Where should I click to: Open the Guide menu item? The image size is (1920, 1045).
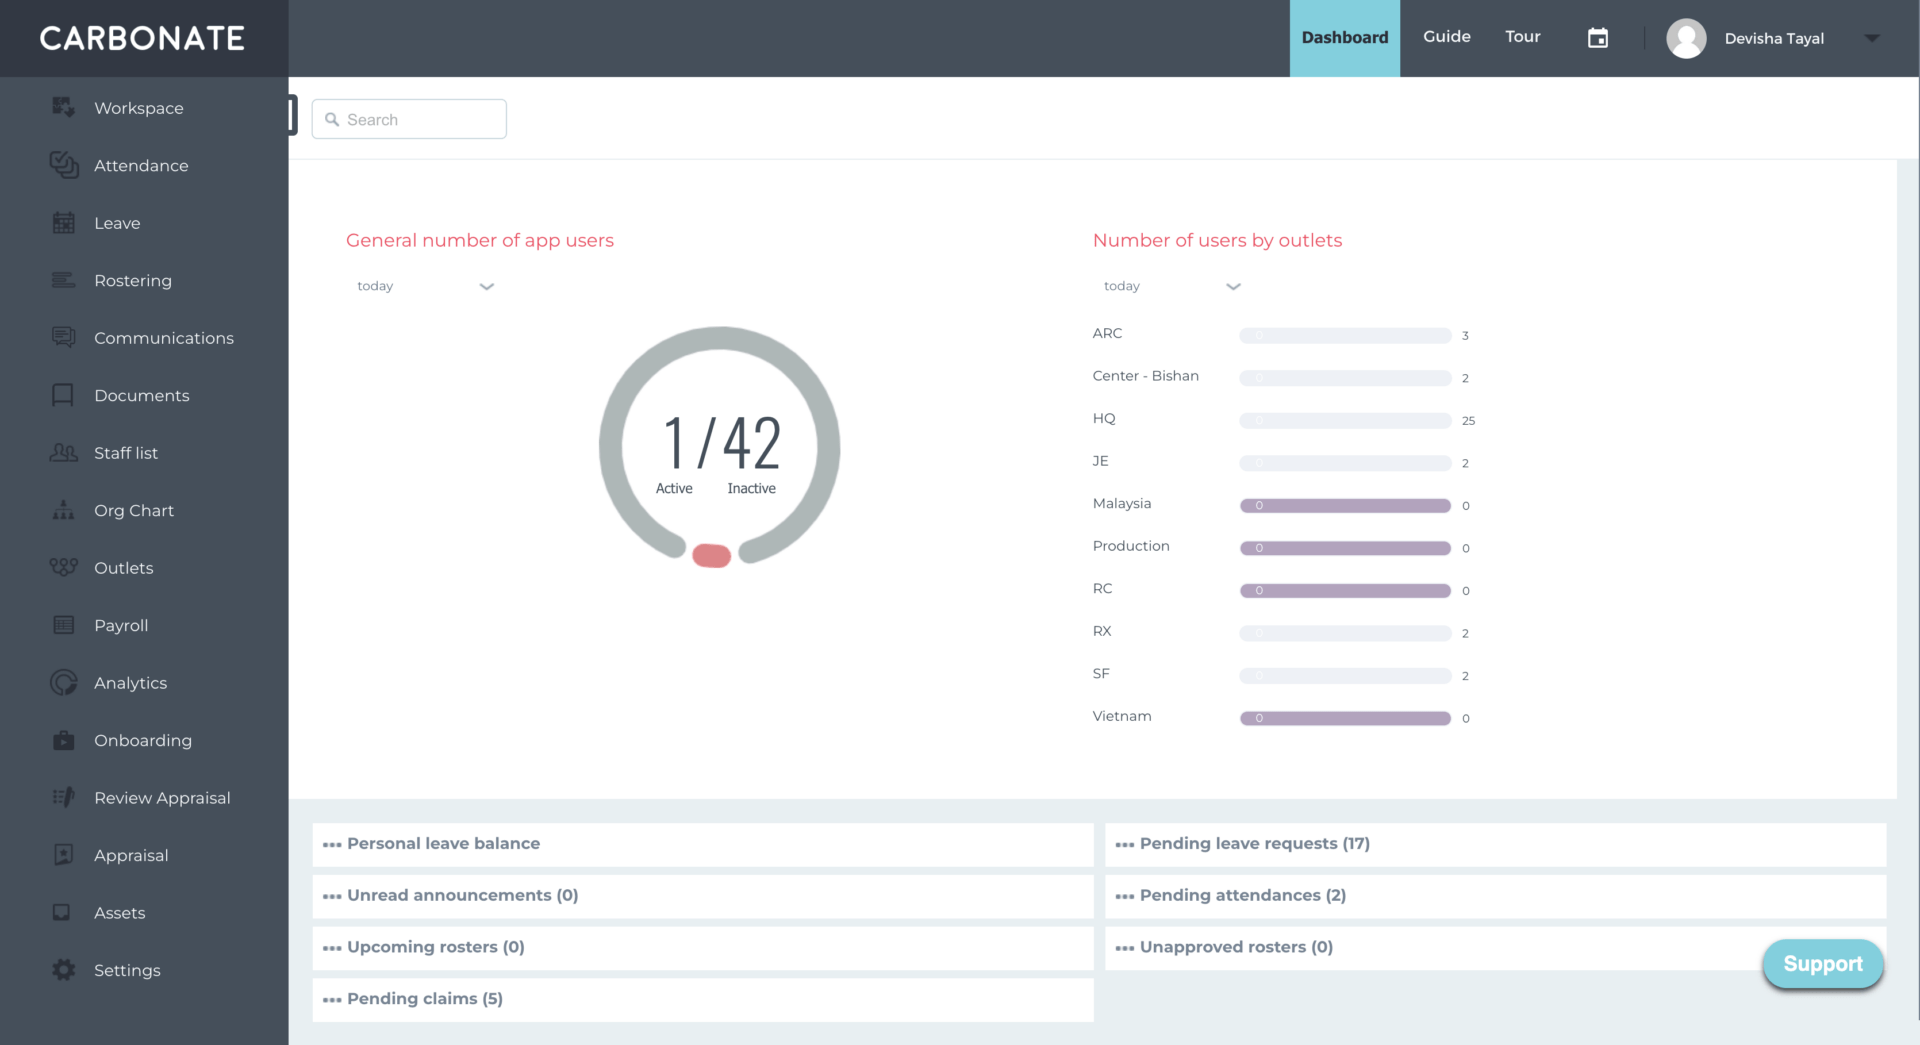point(1446,37)
